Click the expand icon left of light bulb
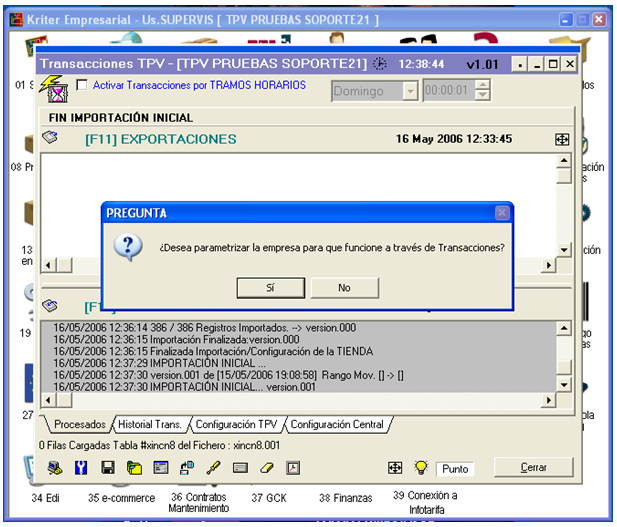Viewport: 617px width, 527px height. pos(395,468)
